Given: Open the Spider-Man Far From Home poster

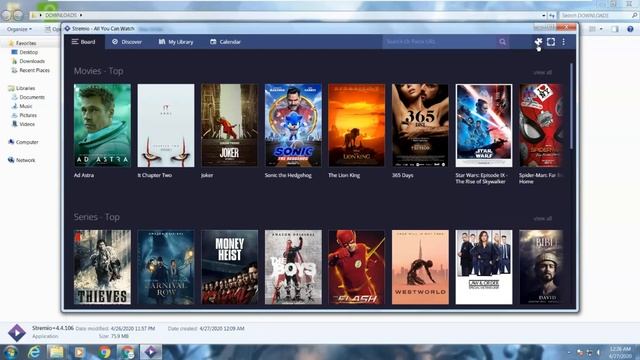Looking at the screenshot, I should pyautogui.click(x=542, y=125).
